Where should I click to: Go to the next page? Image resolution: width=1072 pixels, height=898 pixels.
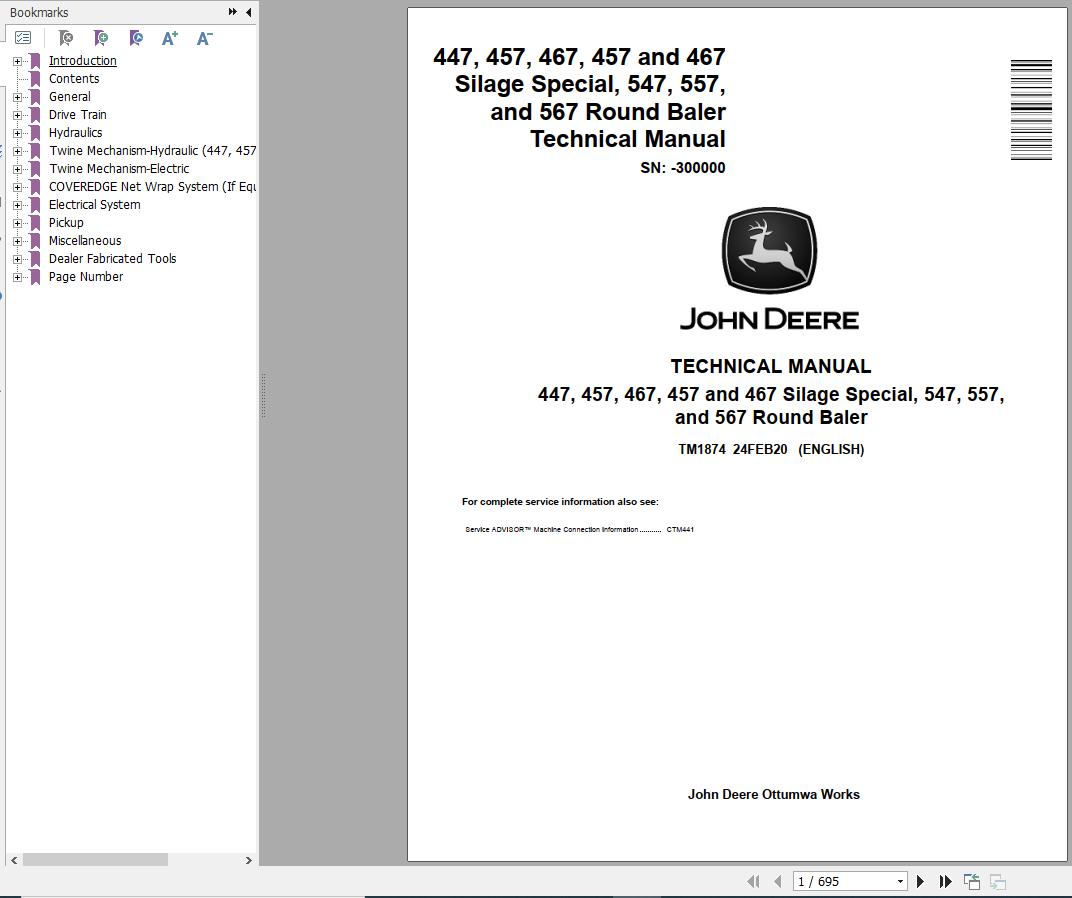coord(920,882)
